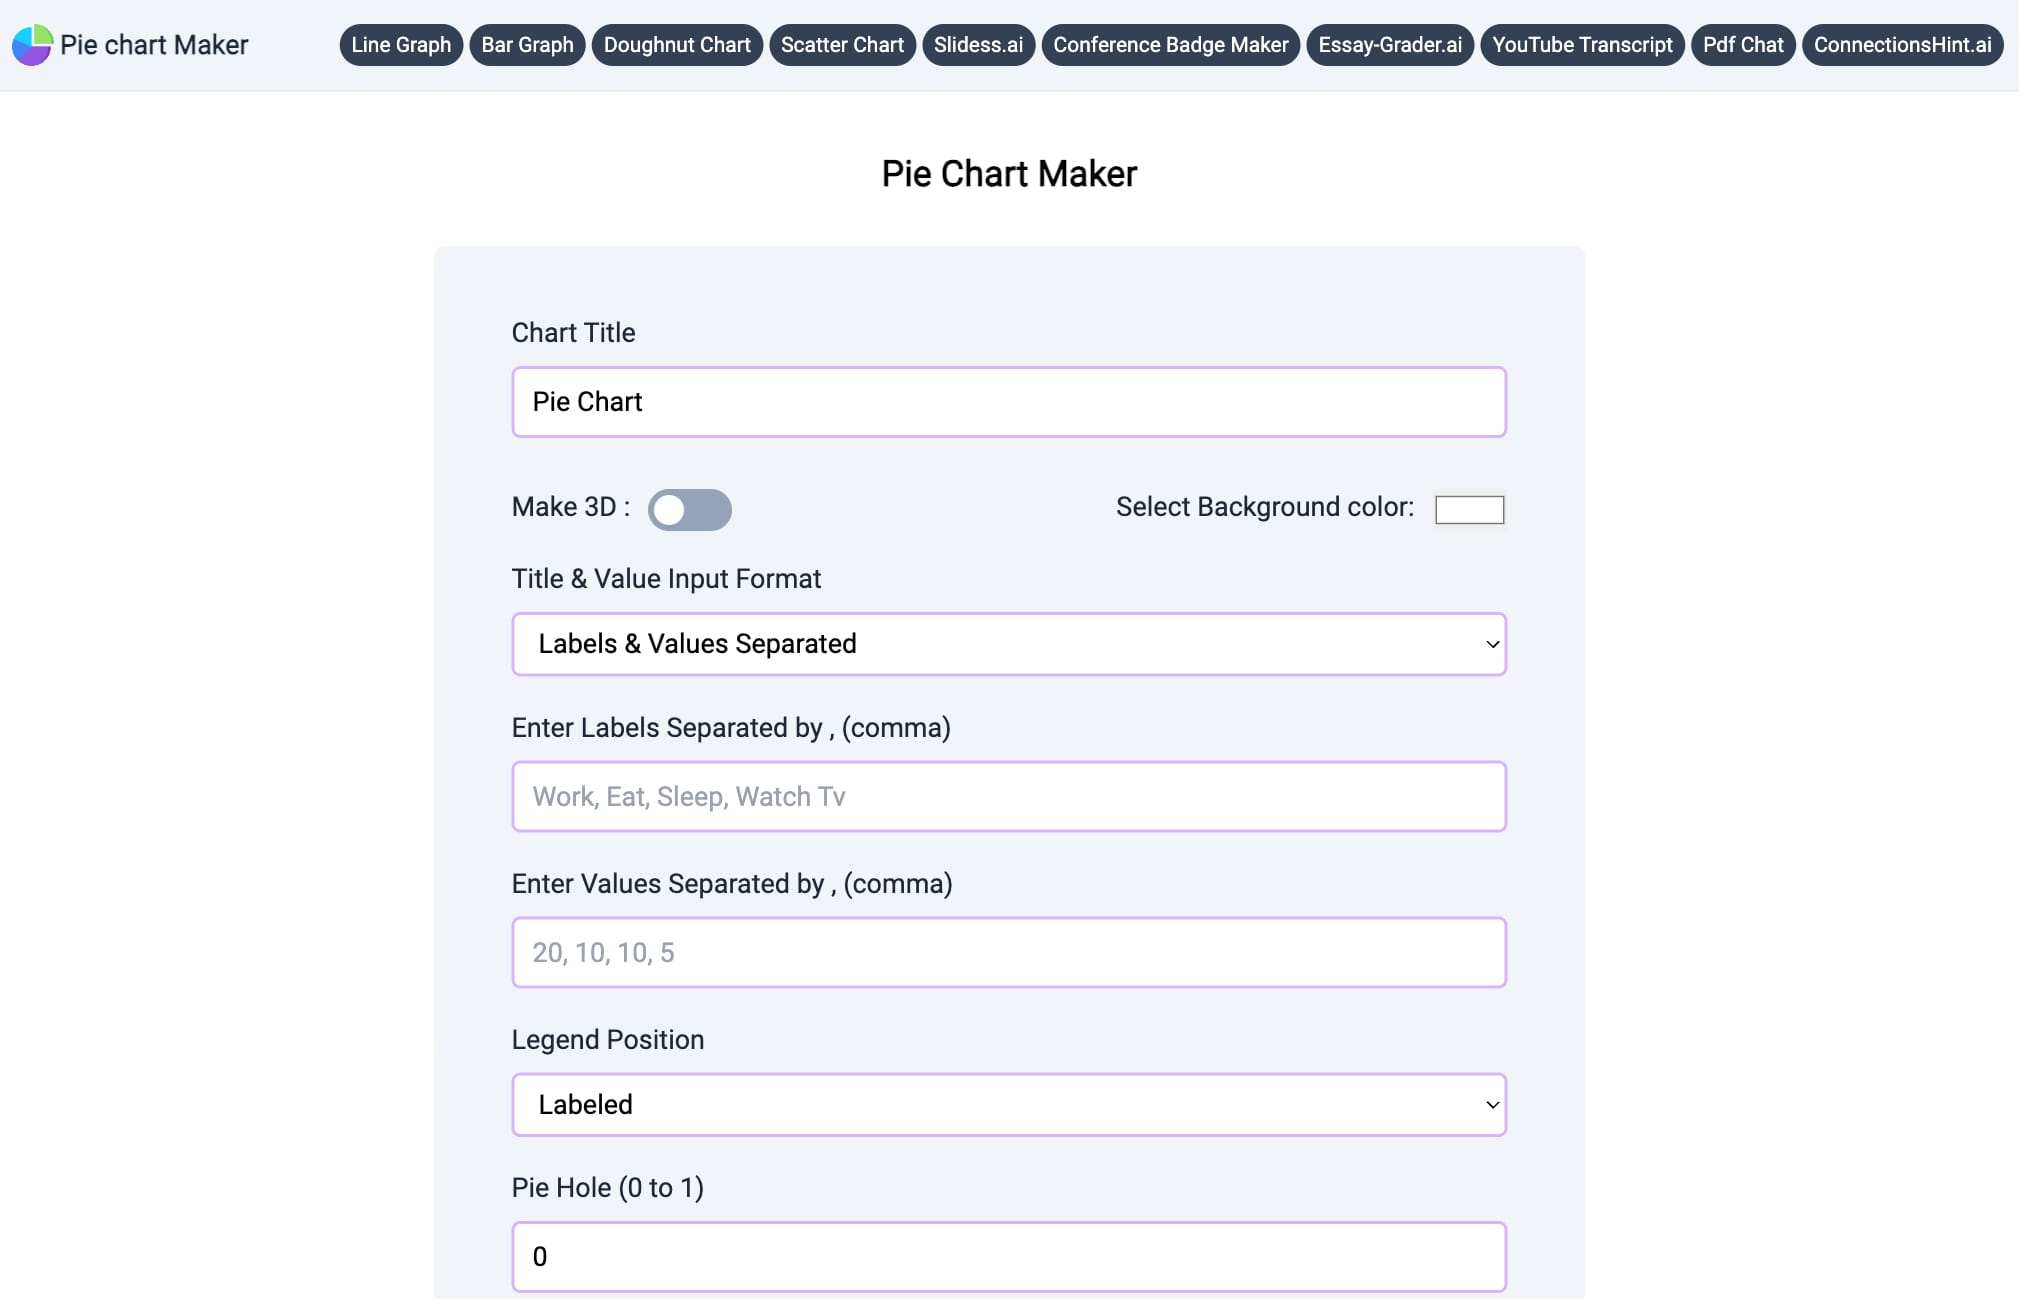This screenshot has width=2020, height=1300.
Task: Click the Line Graph navigation icon
Action: click(398, 44)
